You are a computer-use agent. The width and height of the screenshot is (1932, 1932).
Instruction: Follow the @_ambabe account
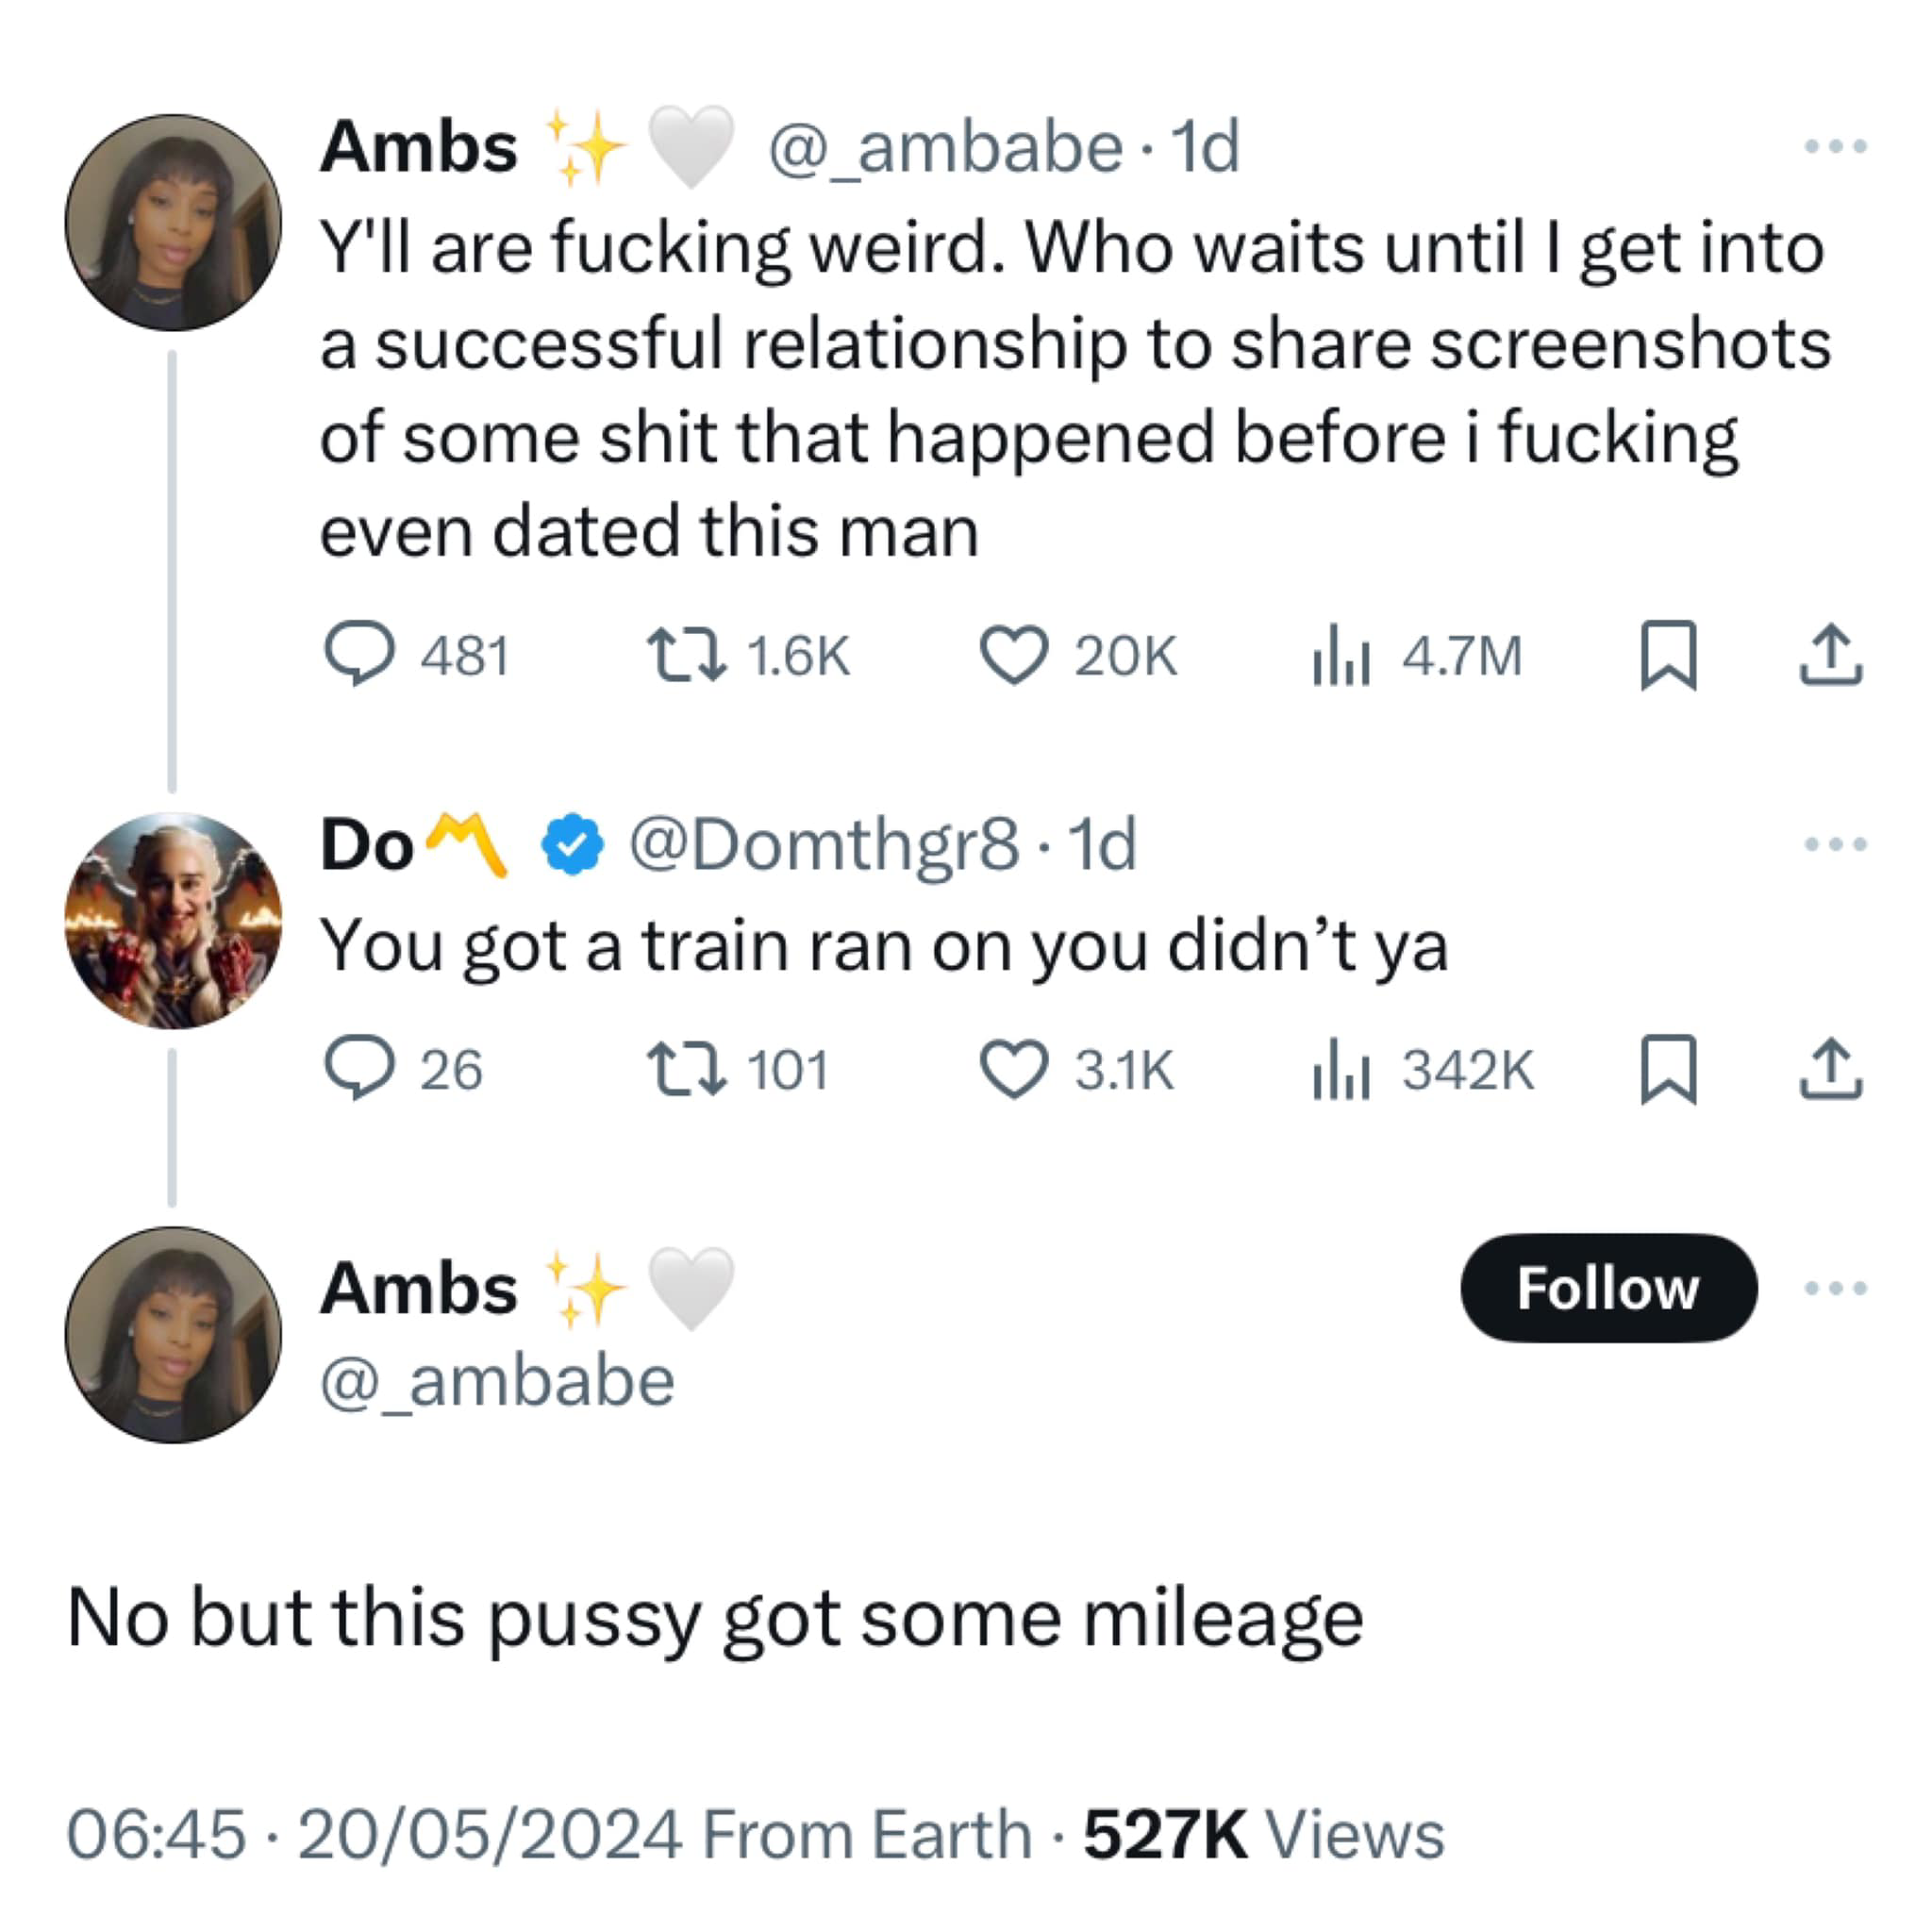pos(1608,1288)
